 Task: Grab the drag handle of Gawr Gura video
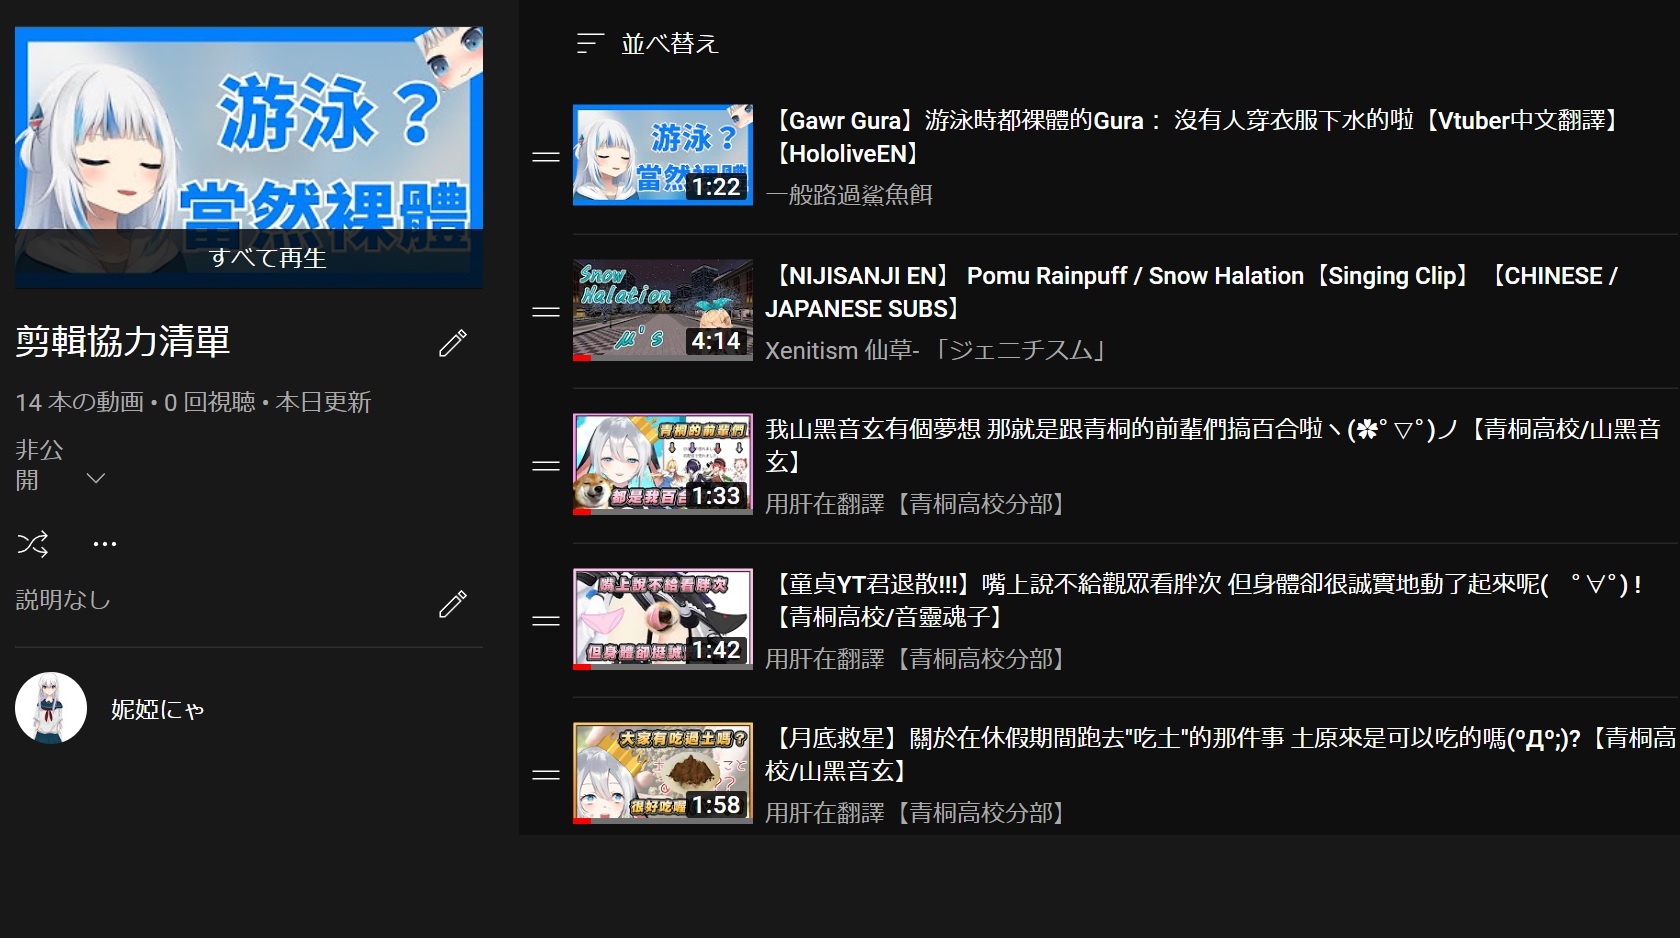[546, 157]
